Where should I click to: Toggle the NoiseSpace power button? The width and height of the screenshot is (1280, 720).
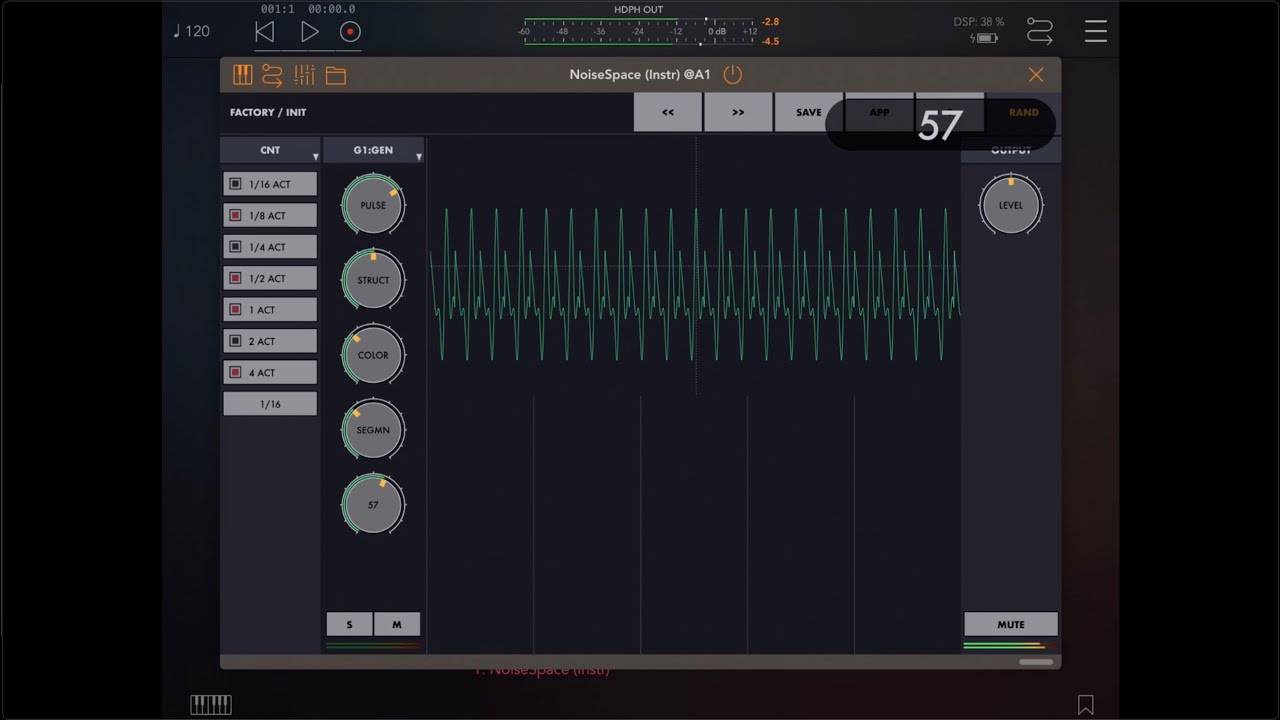pos(733,75)
